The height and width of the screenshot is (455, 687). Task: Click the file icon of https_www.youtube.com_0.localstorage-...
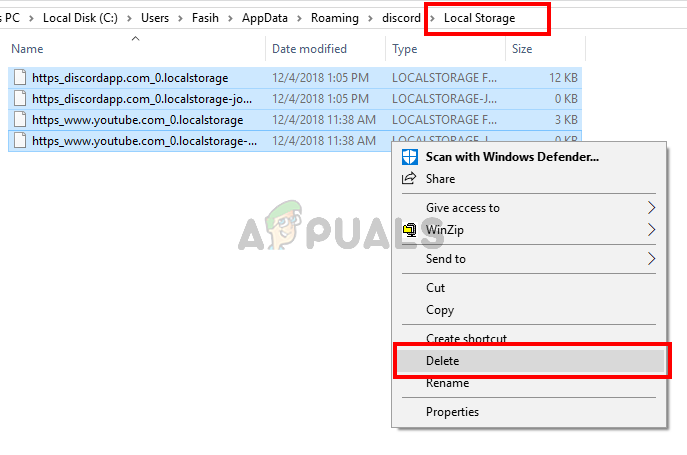pos(20,141)
